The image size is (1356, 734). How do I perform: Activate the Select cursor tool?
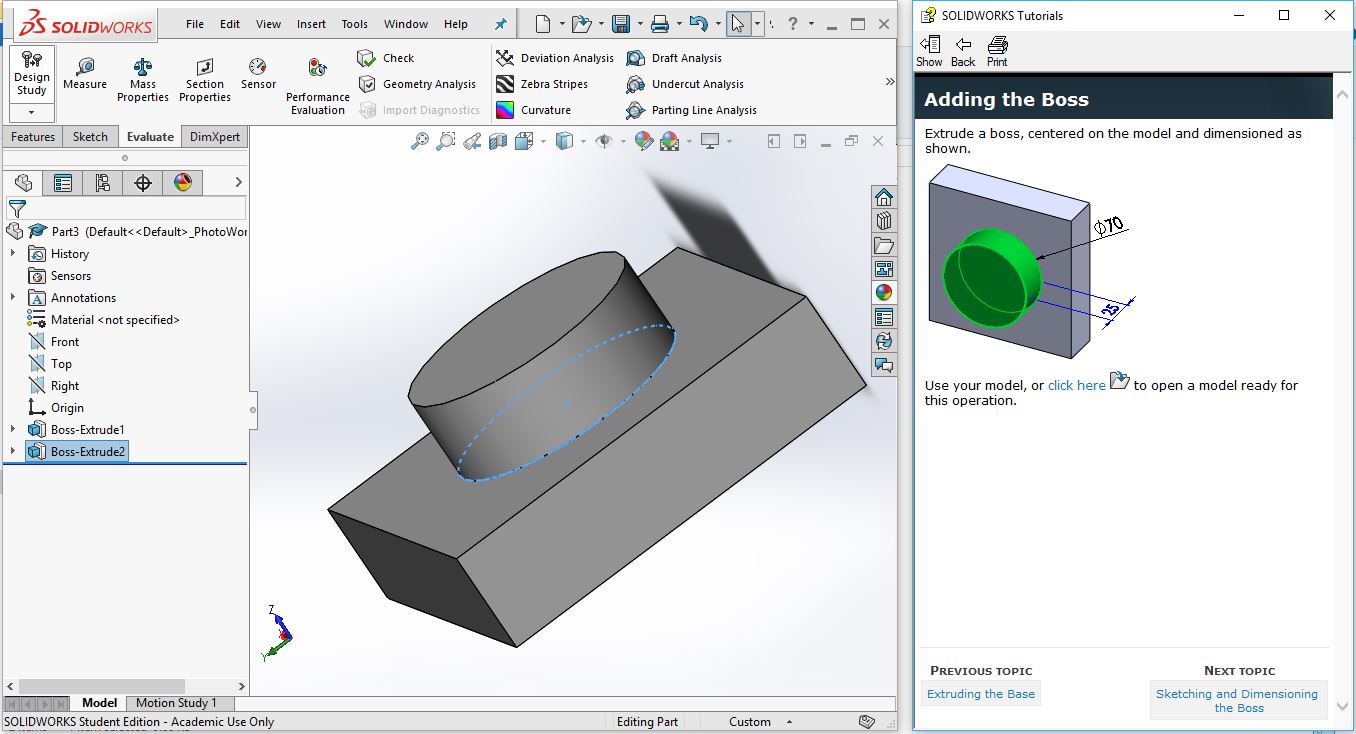tap(737, 23)
